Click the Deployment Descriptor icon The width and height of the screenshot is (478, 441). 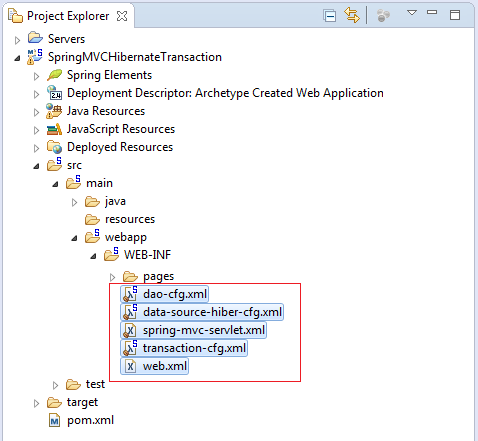54,93
